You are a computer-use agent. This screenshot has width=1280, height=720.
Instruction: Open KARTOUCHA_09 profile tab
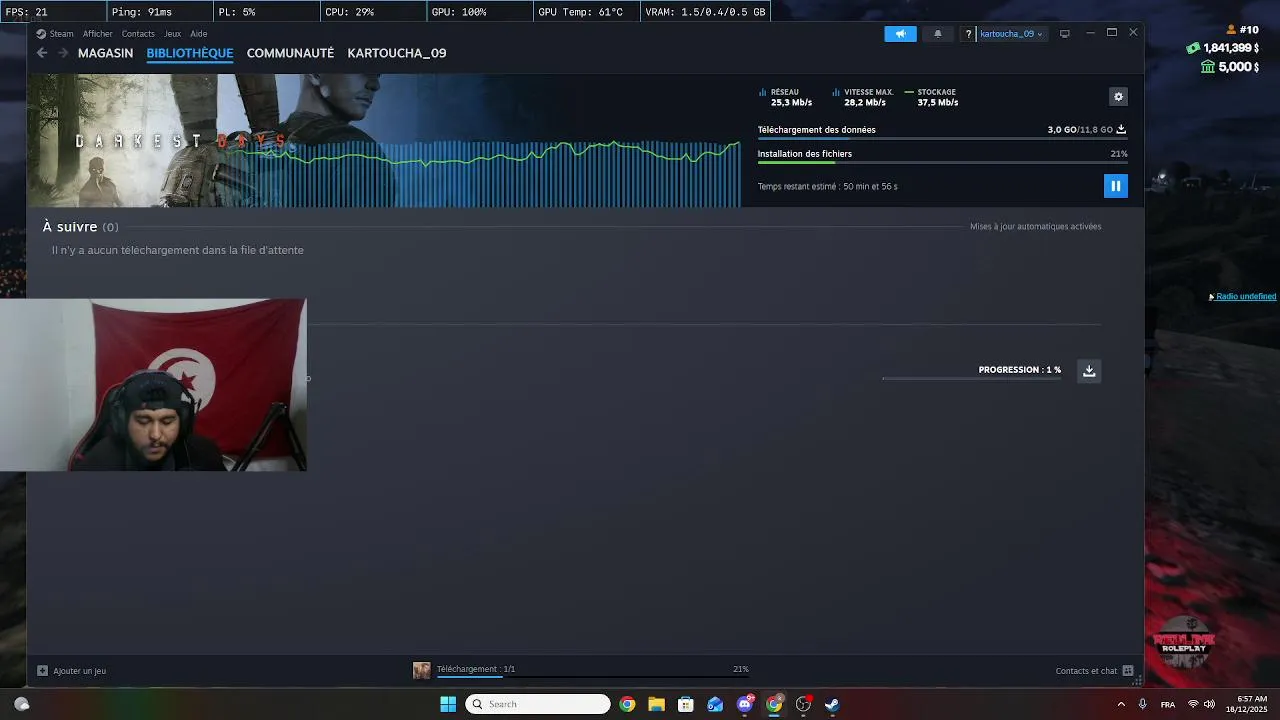coord(397,53)
